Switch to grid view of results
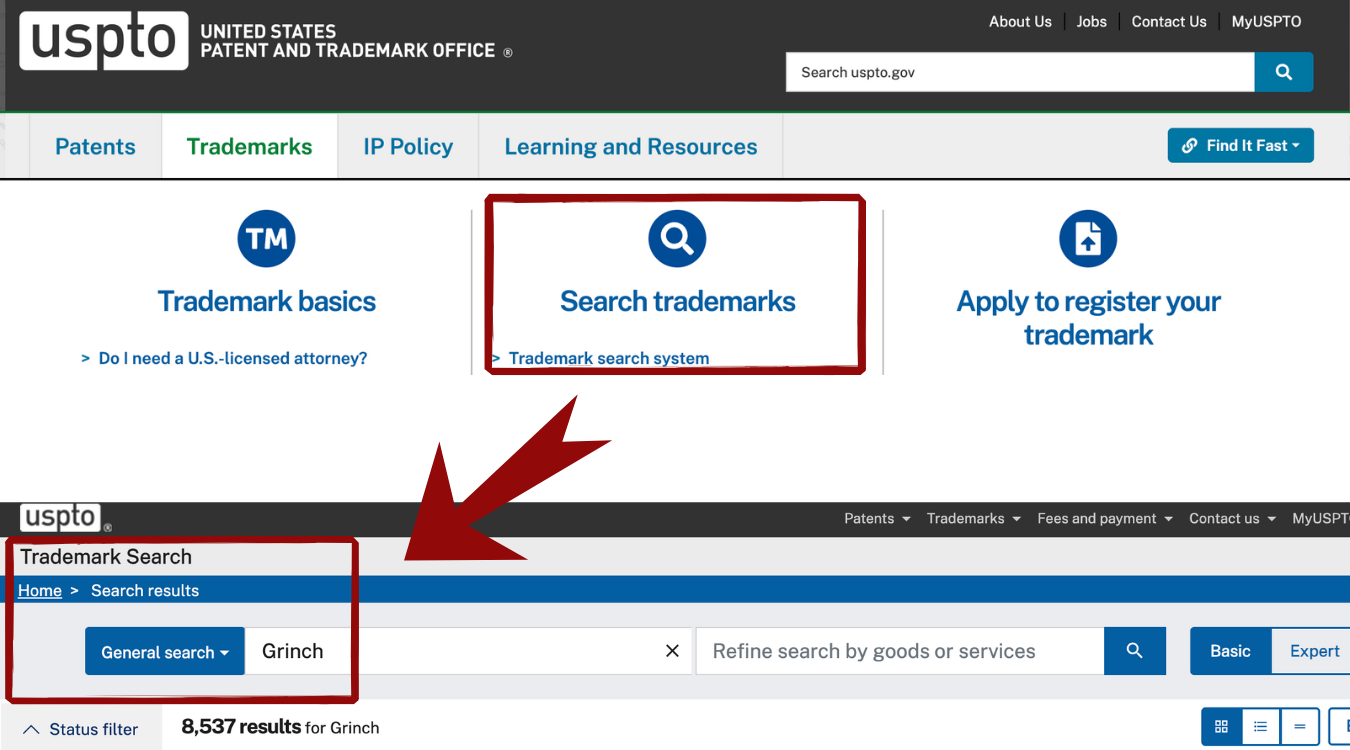This screenshot has width=1350, height=750. 1221,727
